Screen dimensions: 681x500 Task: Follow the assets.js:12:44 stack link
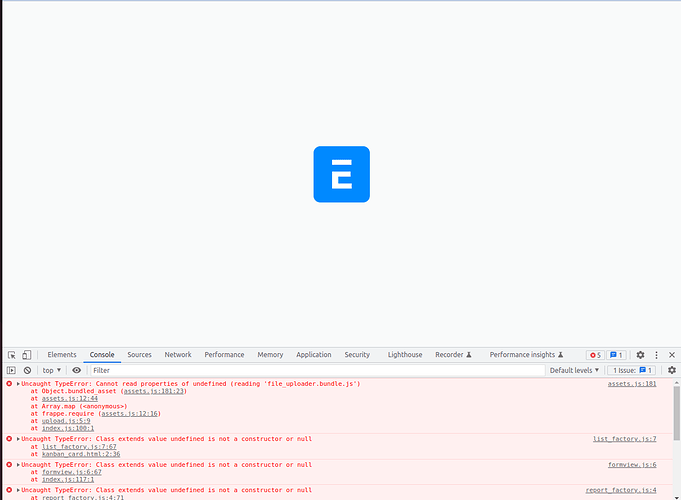[x=69, y=398]
